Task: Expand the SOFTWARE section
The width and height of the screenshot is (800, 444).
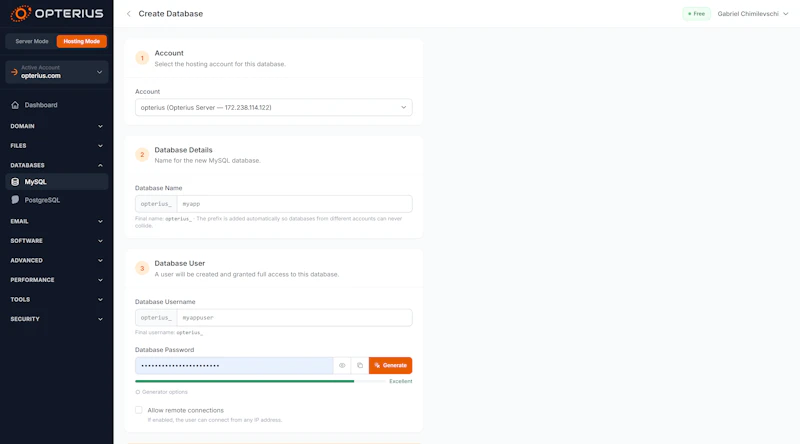Action: pyautogui.click(x=57, y=241)
